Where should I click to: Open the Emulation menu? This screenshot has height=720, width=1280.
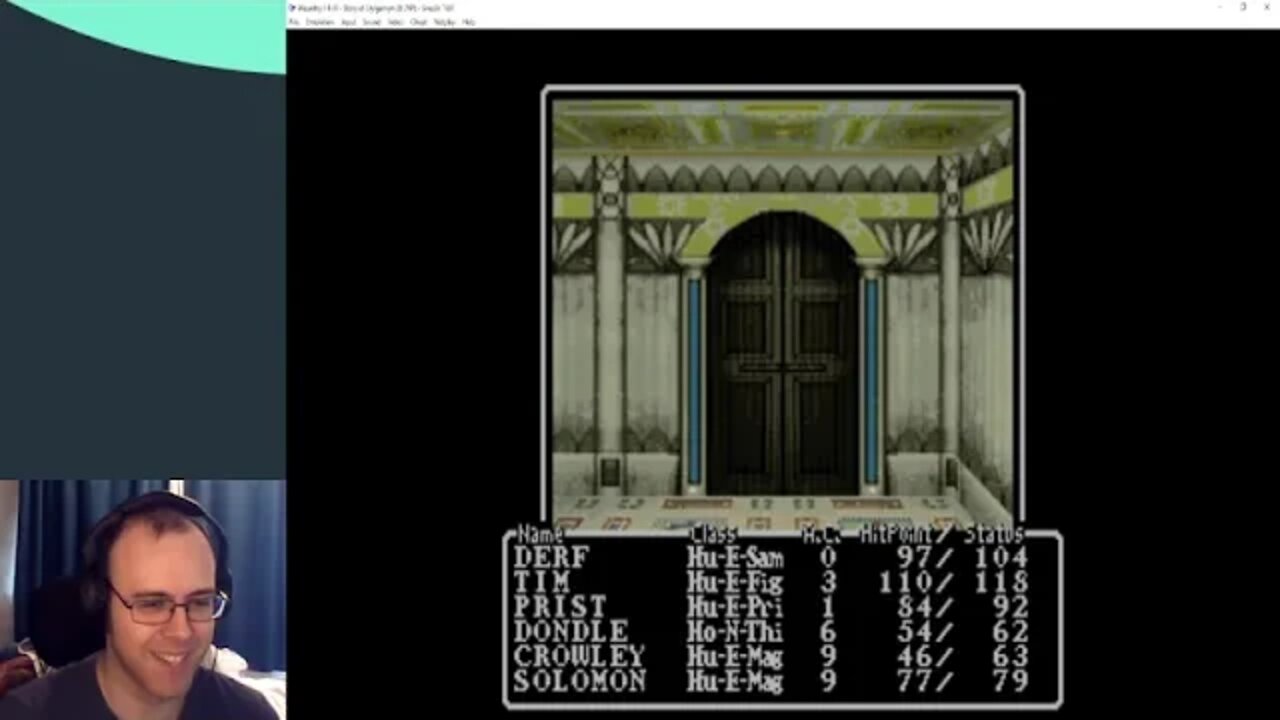click(x=320, y=22)
